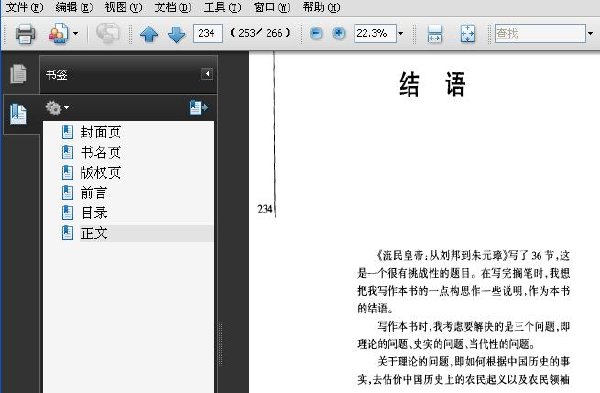Open bookmark options gear dropdown
Screen dimensions: 600x393
click(x=57, y=108)
